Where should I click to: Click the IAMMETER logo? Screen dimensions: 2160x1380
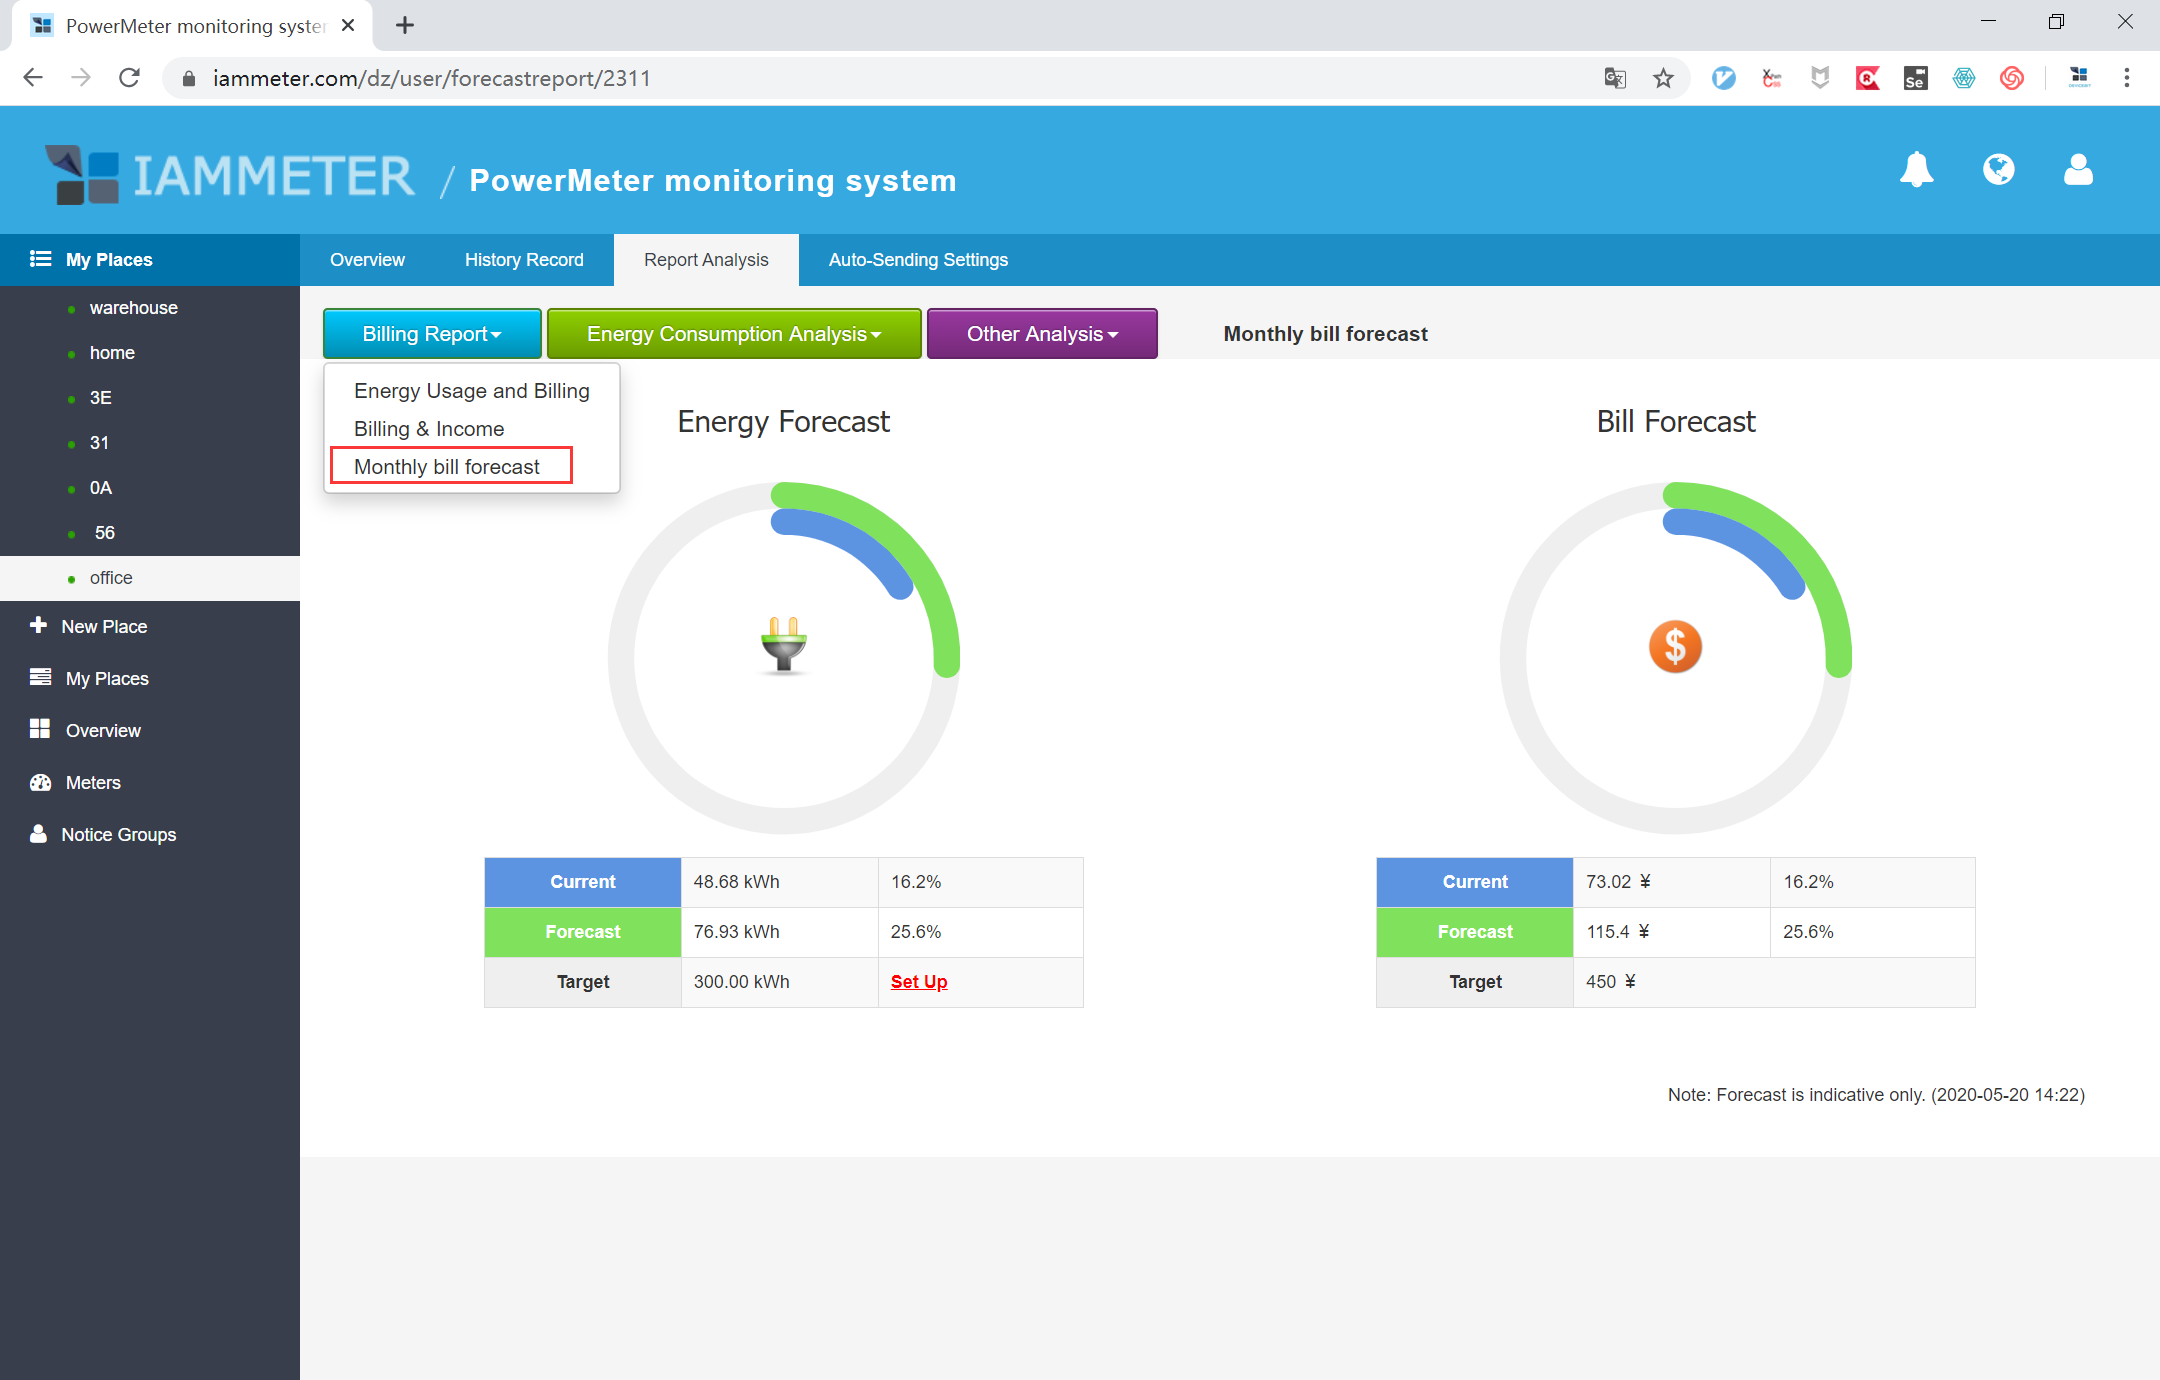pos(230,177)
